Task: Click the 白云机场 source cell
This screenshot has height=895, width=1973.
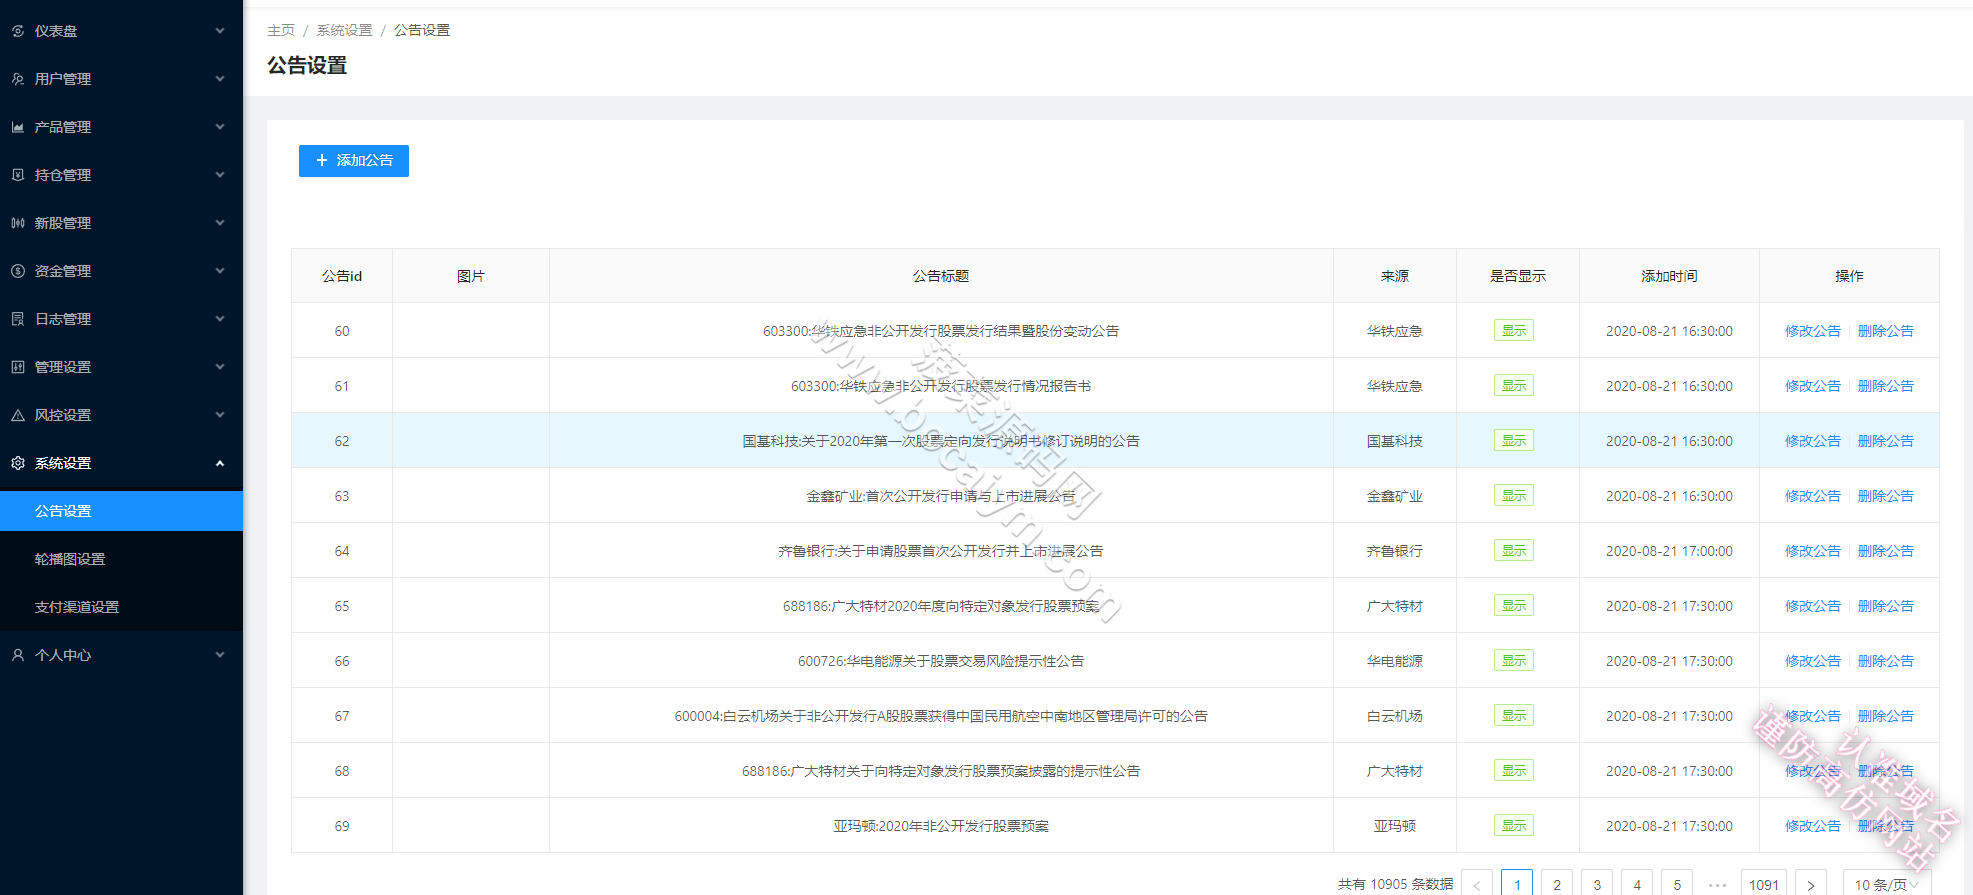Action: (1395, 716)
